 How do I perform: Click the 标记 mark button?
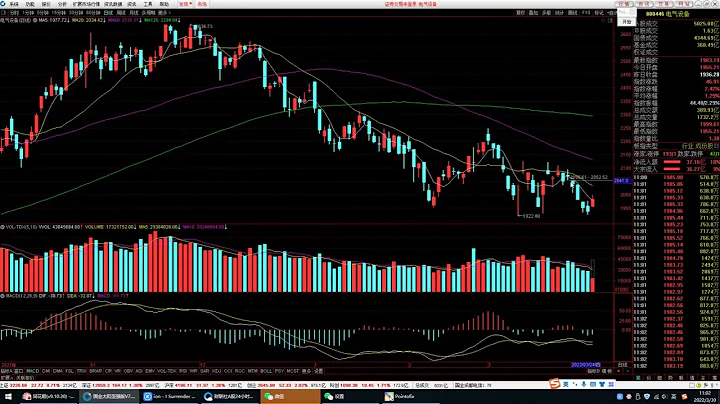coord(599,12)
